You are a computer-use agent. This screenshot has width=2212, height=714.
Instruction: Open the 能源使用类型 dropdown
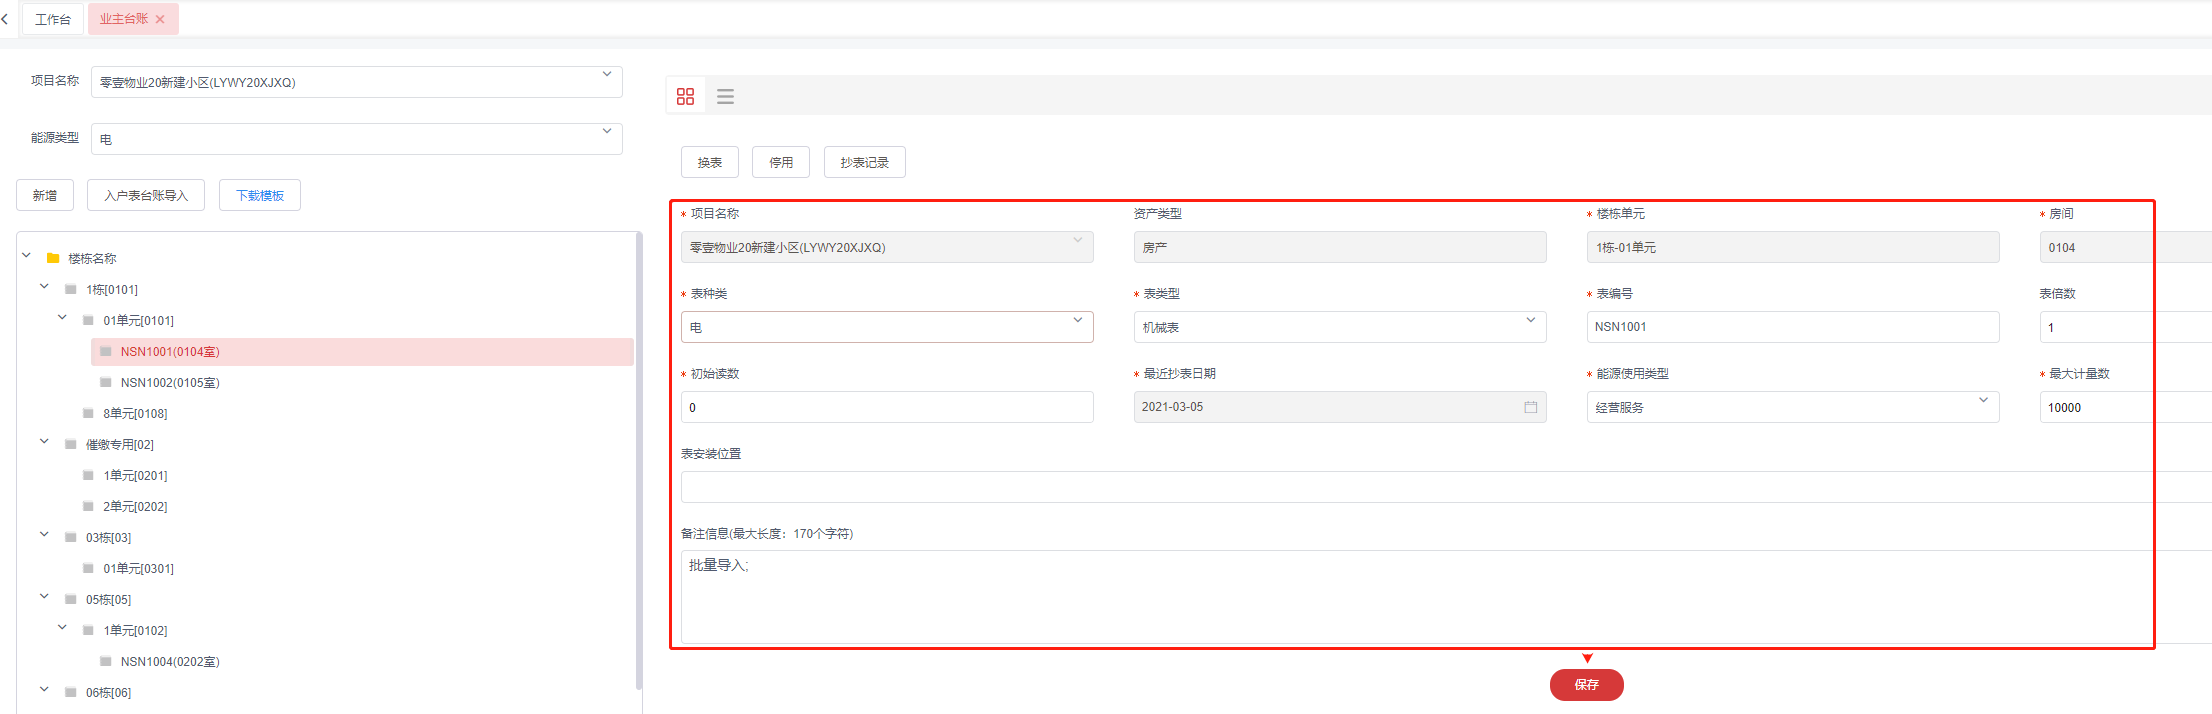pyautogui.click(x=1793, y=407)
